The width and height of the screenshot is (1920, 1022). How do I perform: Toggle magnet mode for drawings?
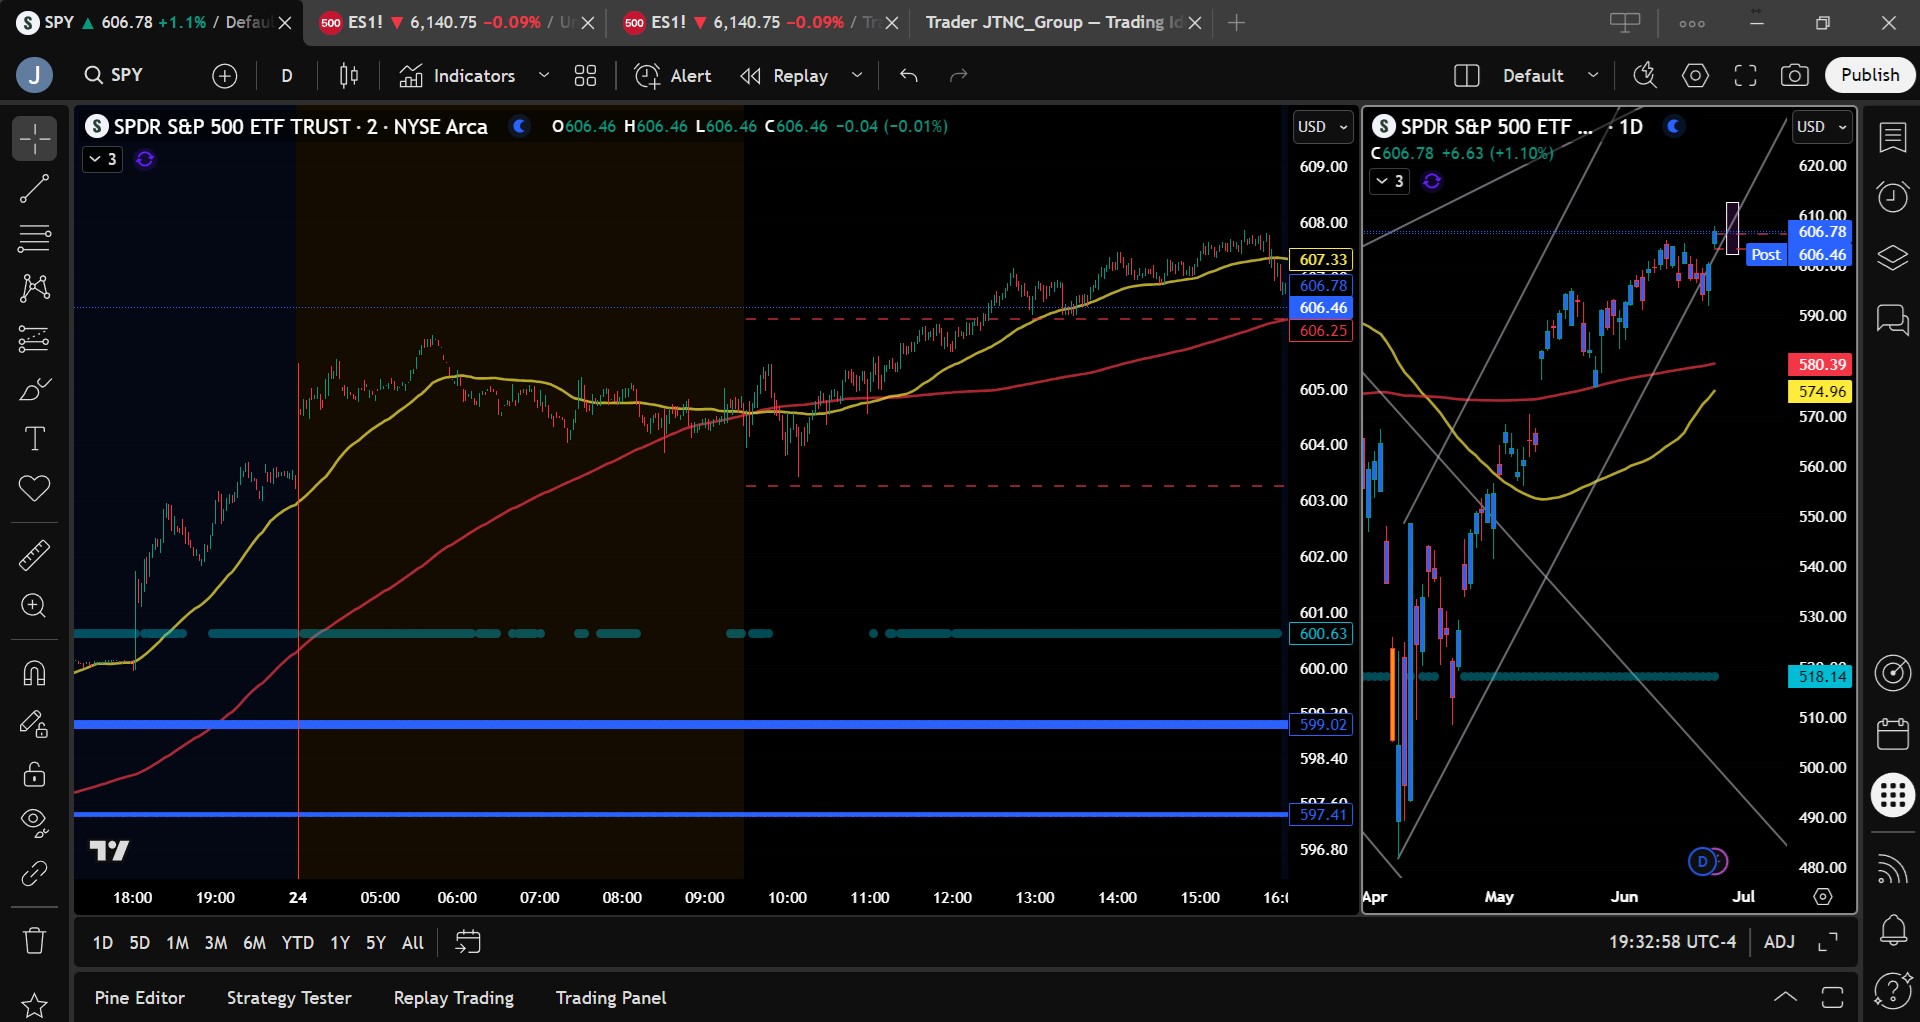tap(34, 673)
